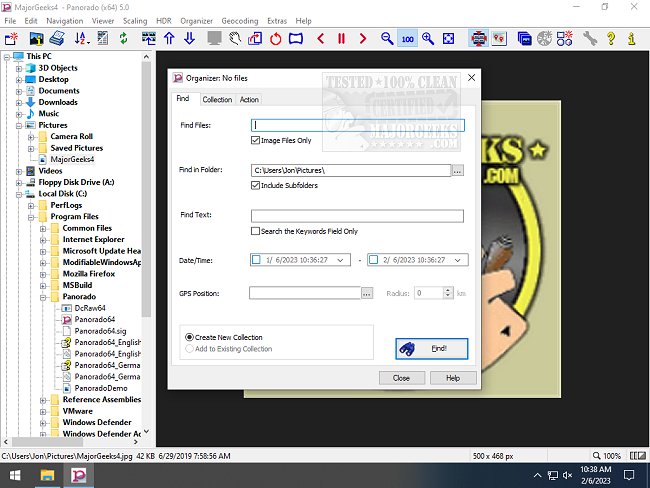Click the zoom out magnifier icon
This screenshot has width=650, height=488.
pos(387,39)
